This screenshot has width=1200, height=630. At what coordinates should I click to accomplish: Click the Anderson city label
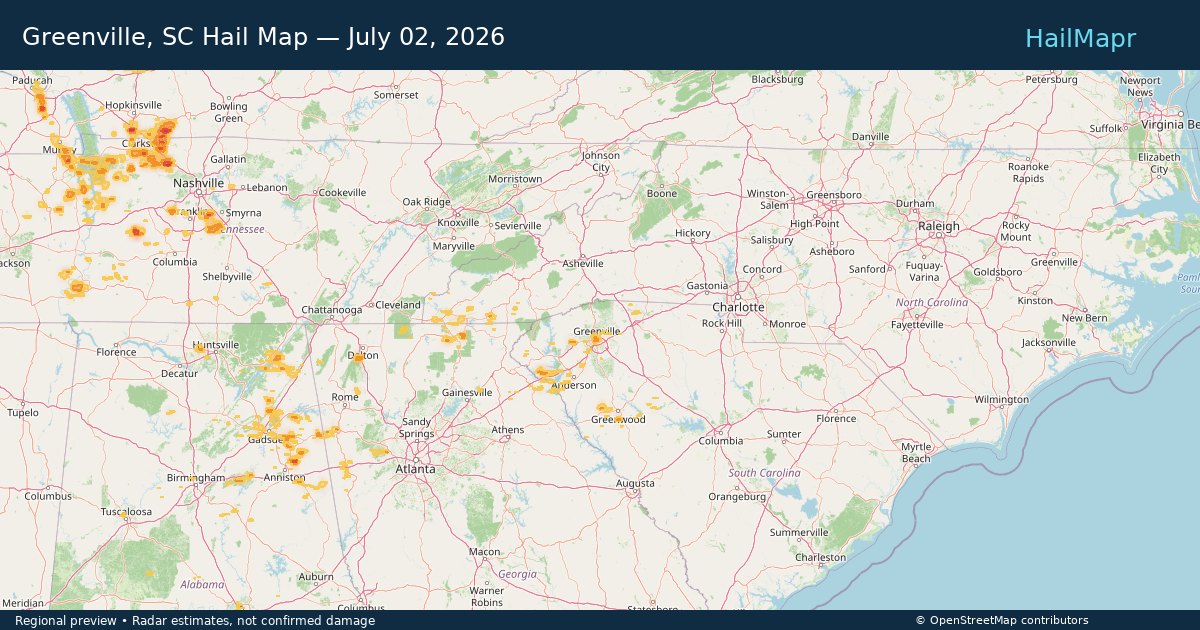[574, 385]
